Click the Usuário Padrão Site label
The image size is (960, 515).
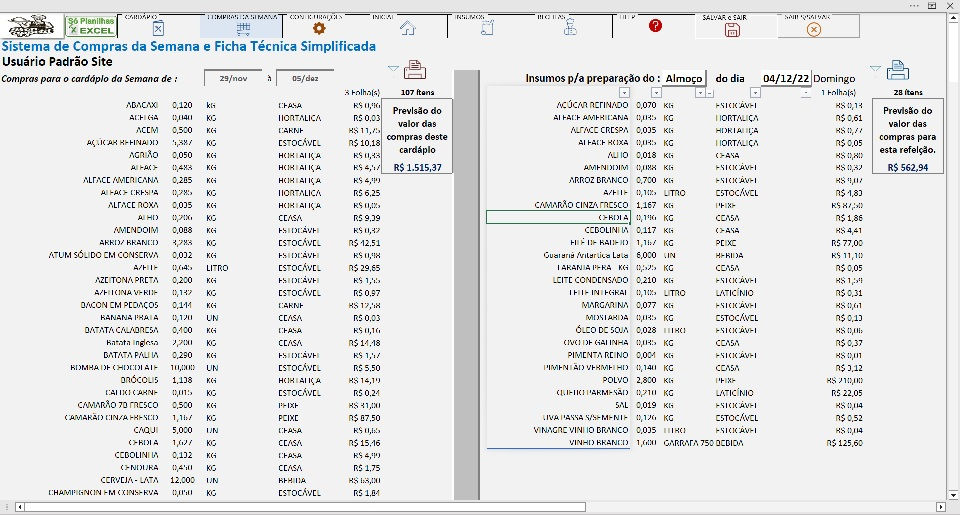tap(58, 61)
